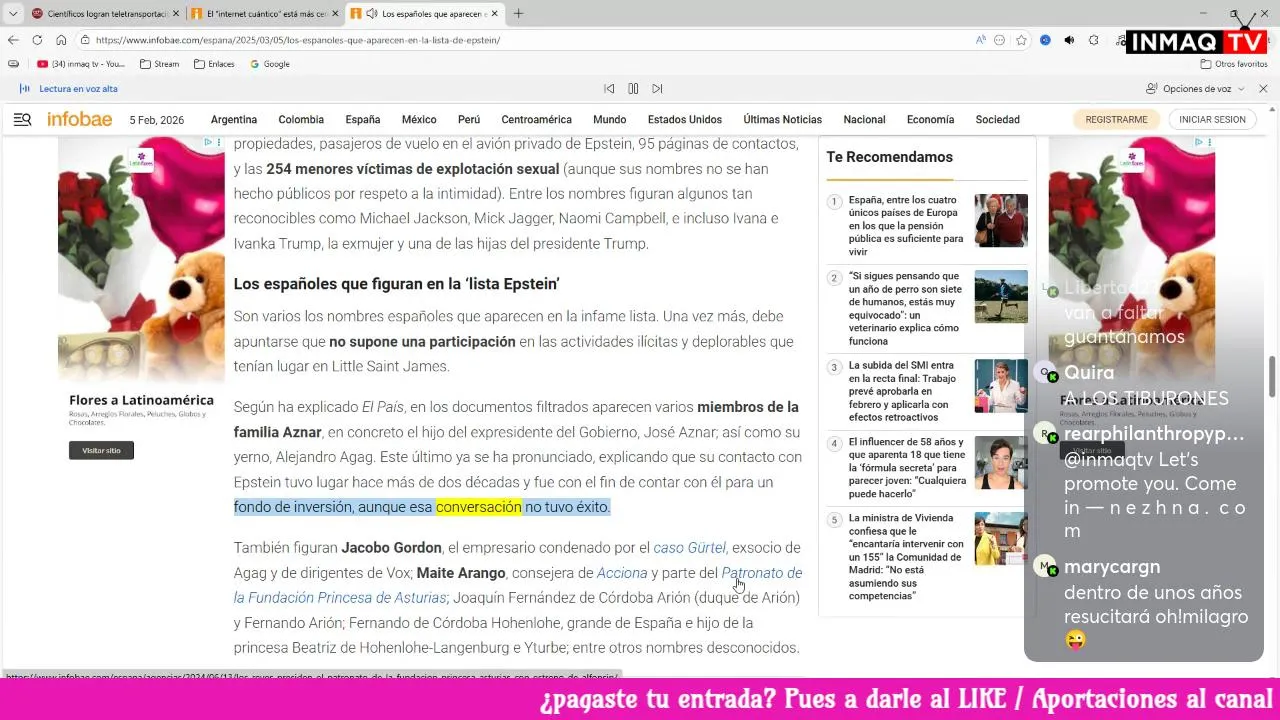Open the 'caso Gürtel' link

[690, 548]
